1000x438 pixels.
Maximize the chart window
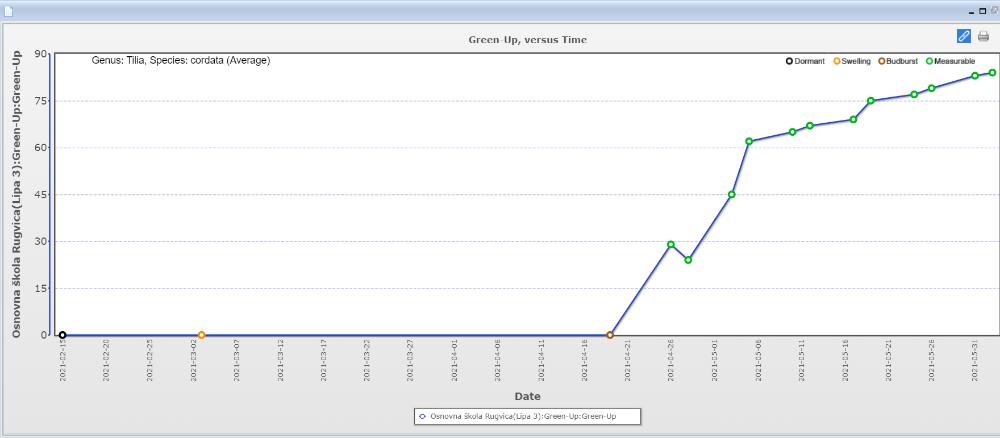point(983,9)
